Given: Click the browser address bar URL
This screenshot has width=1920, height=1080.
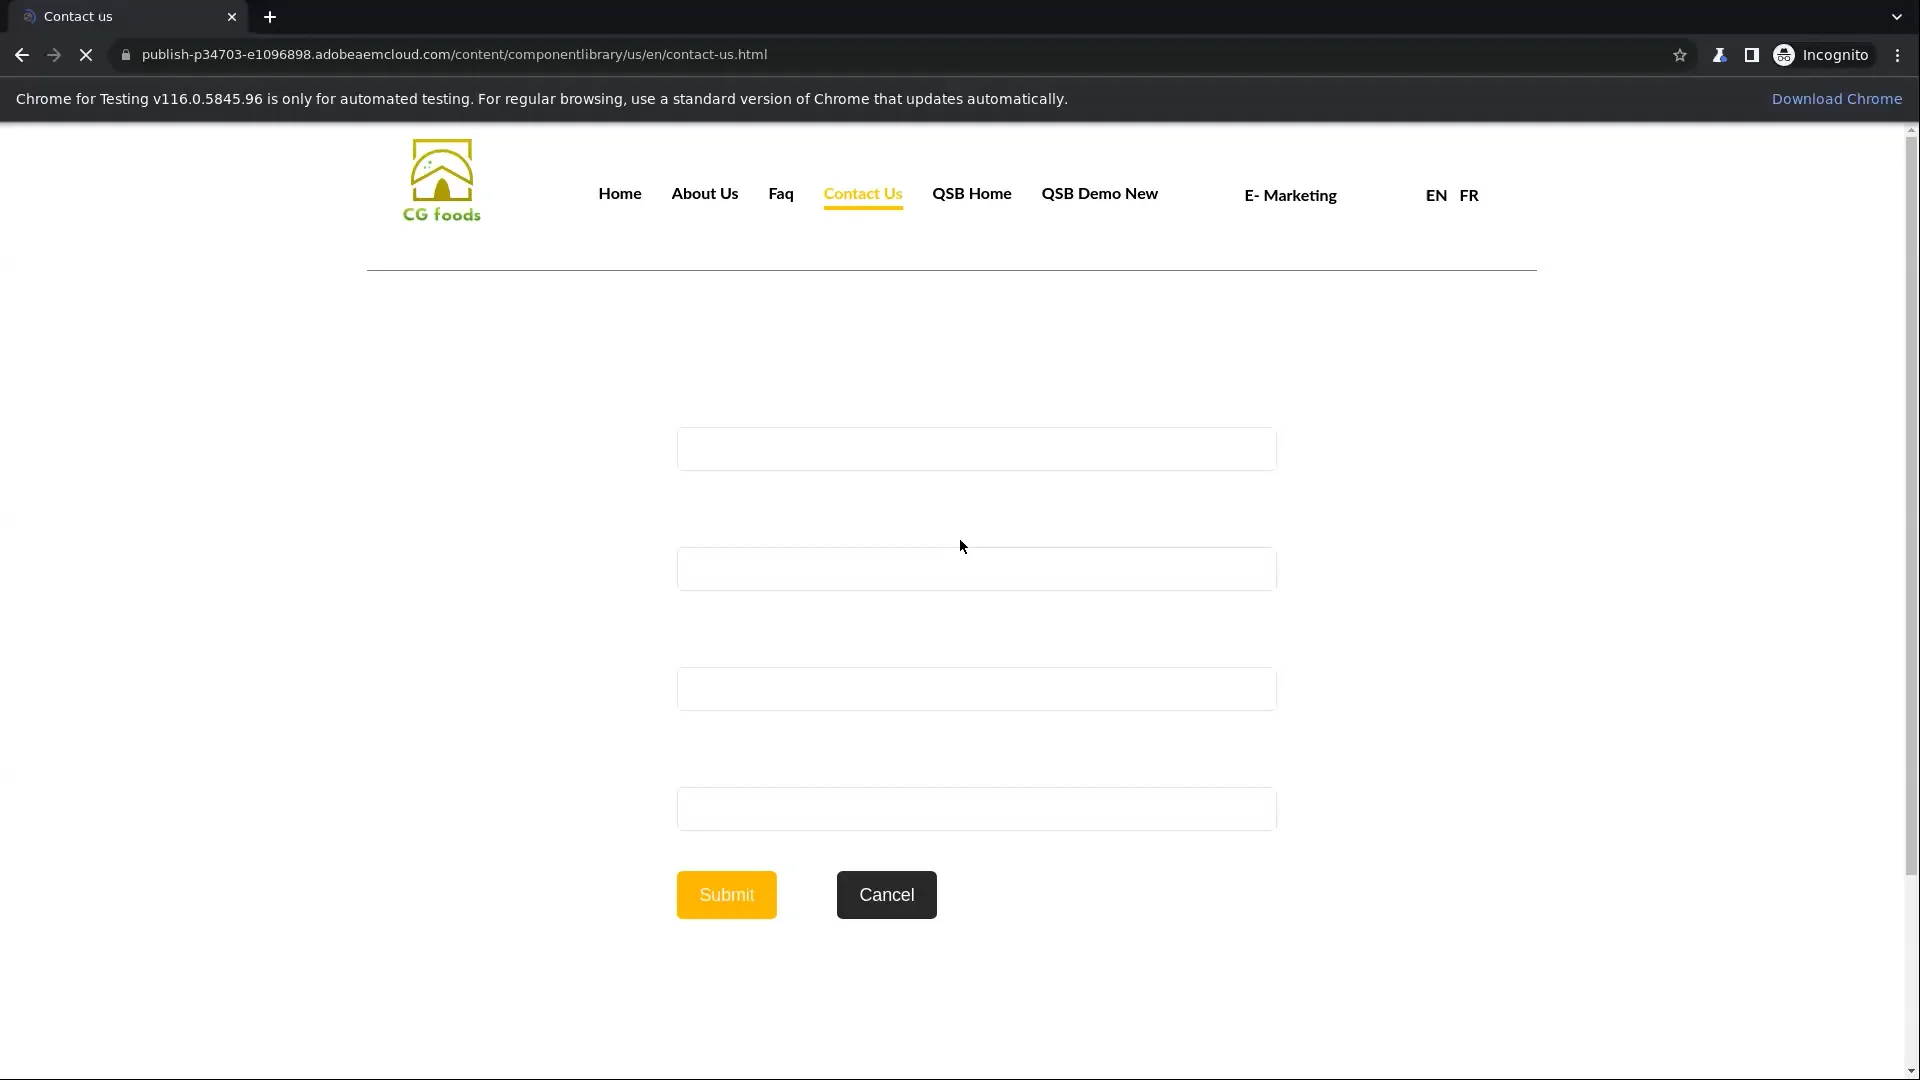Looking at the screenshot, I should (454, 55).
